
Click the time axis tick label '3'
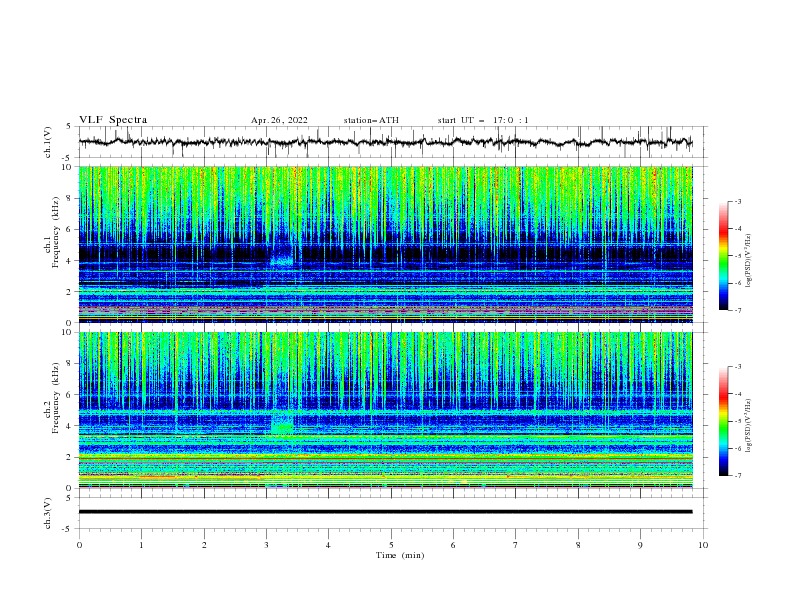(266, 545)
